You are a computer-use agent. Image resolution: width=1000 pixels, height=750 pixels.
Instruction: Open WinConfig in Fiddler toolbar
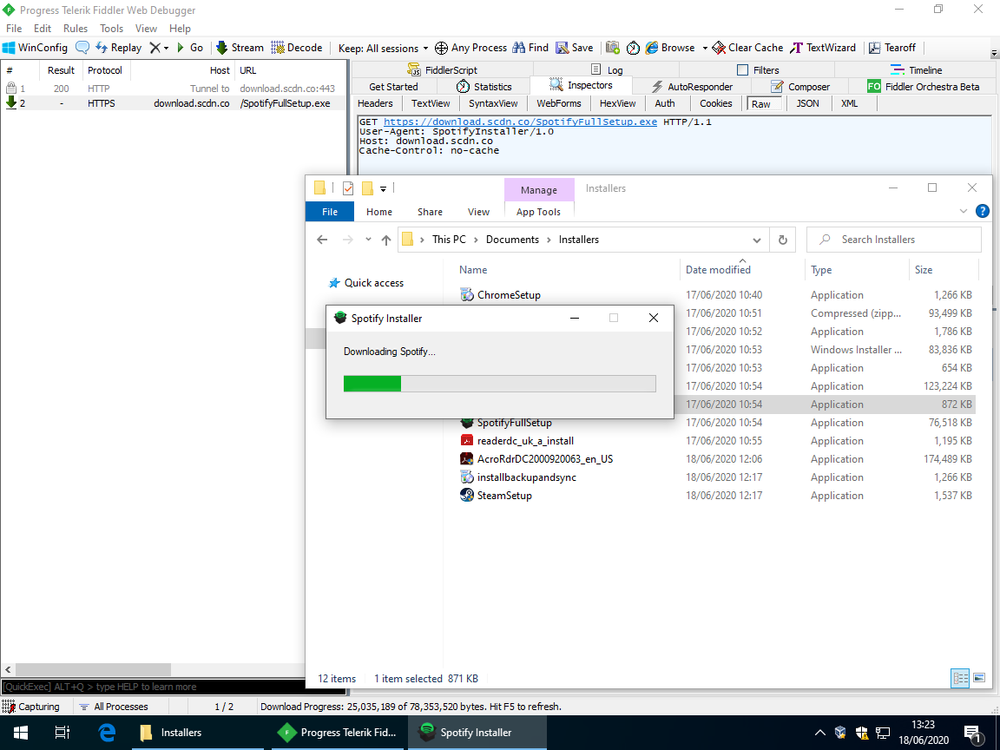click(x=35, y=48)
